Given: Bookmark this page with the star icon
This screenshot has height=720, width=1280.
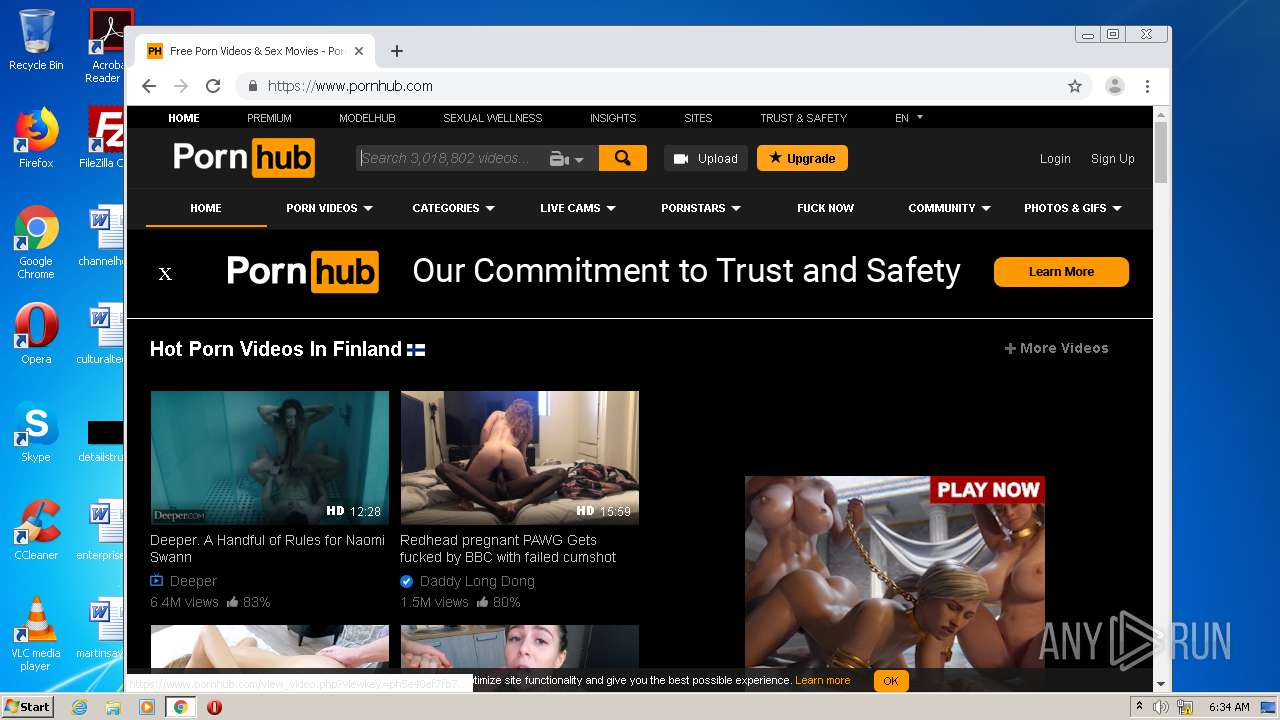Looking at the screenshot, I should [x=1075, y=86].
